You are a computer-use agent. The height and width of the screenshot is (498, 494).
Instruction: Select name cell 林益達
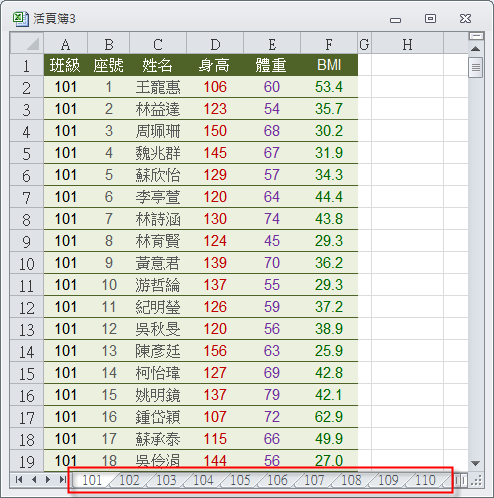[158, 109]
